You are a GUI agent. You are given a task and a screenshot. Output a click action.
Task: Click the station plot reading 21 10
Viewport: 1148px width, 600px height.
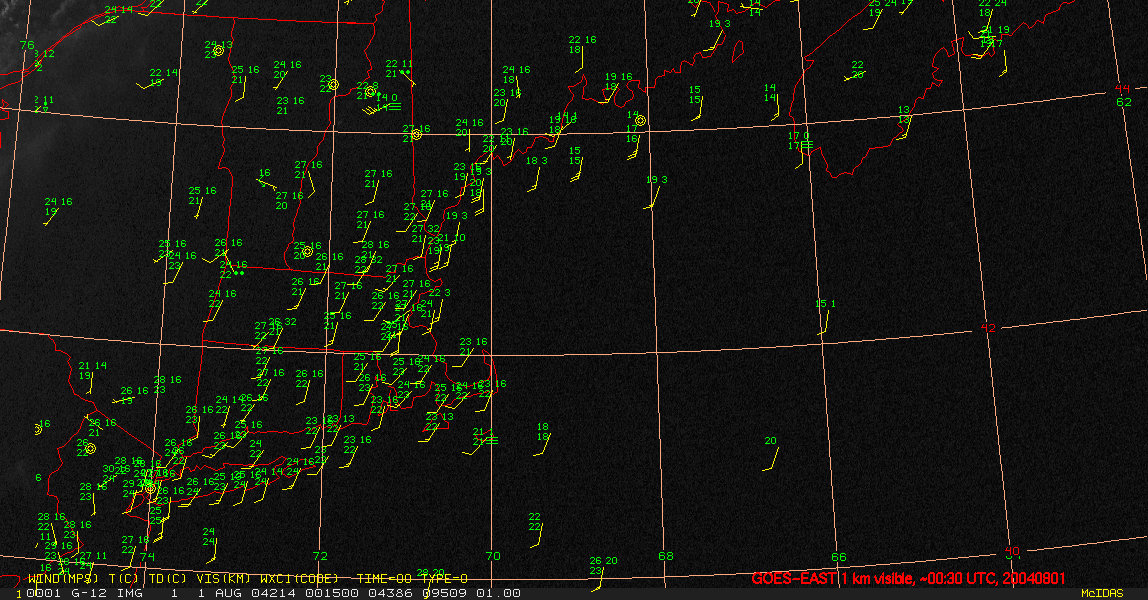point(452,238)
